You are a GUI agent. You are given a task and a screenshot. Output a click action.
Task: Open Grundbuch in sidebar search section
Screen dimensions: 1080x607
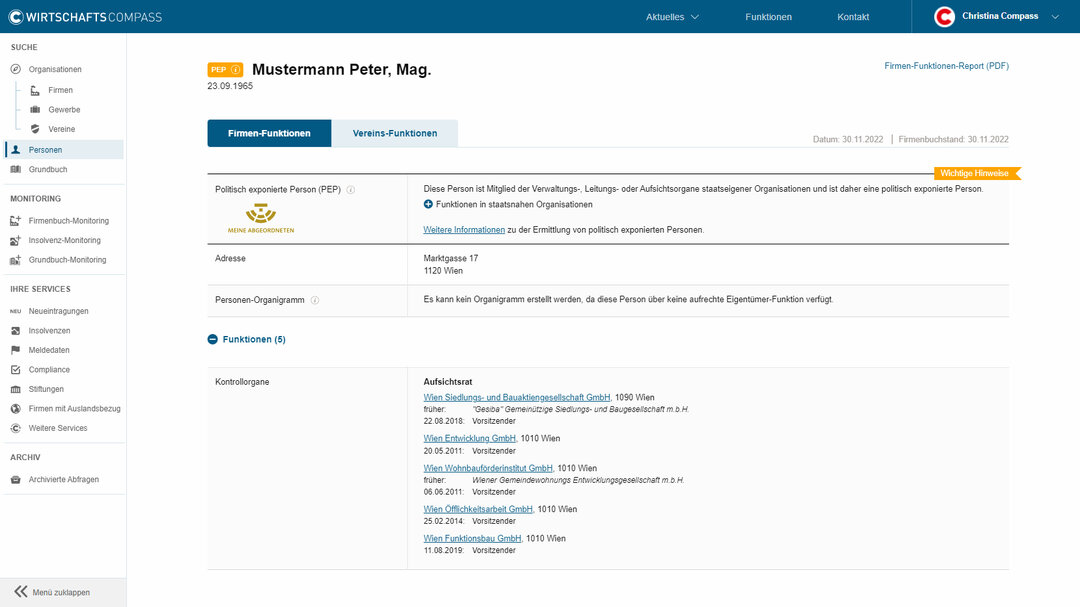pos(48,169)
